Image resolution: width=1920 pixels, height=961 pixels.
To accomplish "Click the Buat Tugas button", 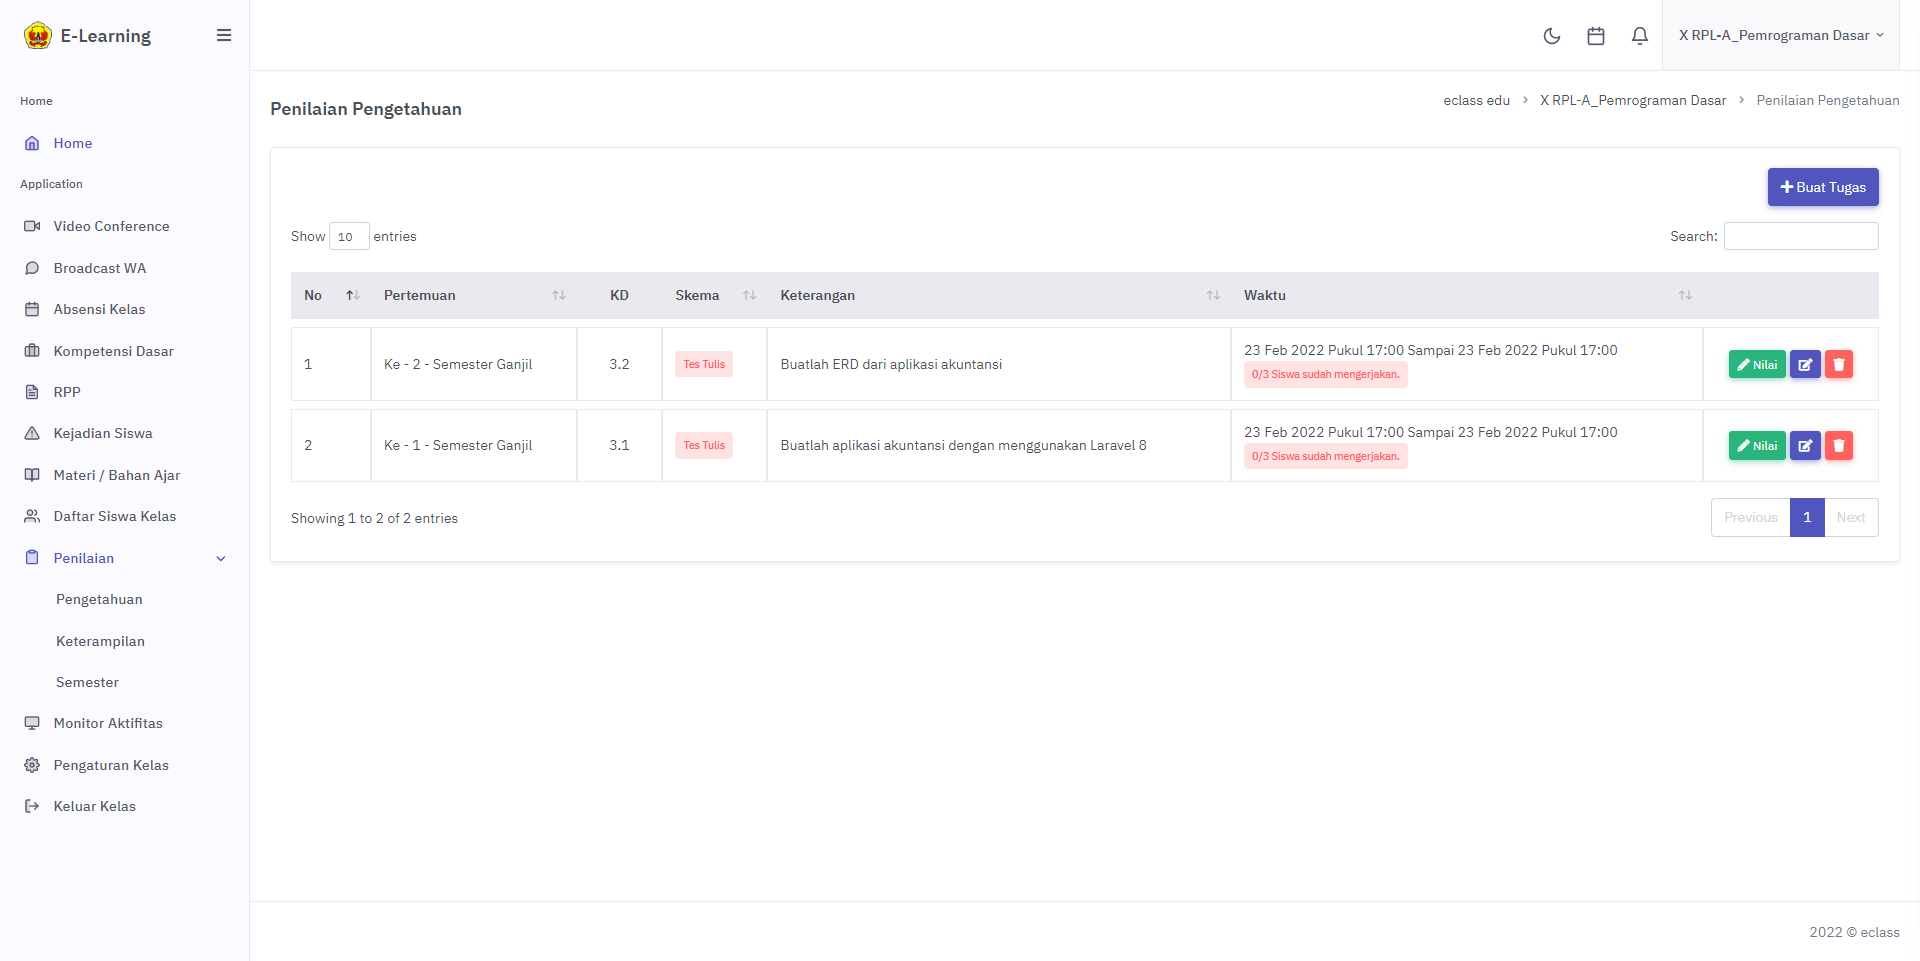I will [x=1822, y=187].
